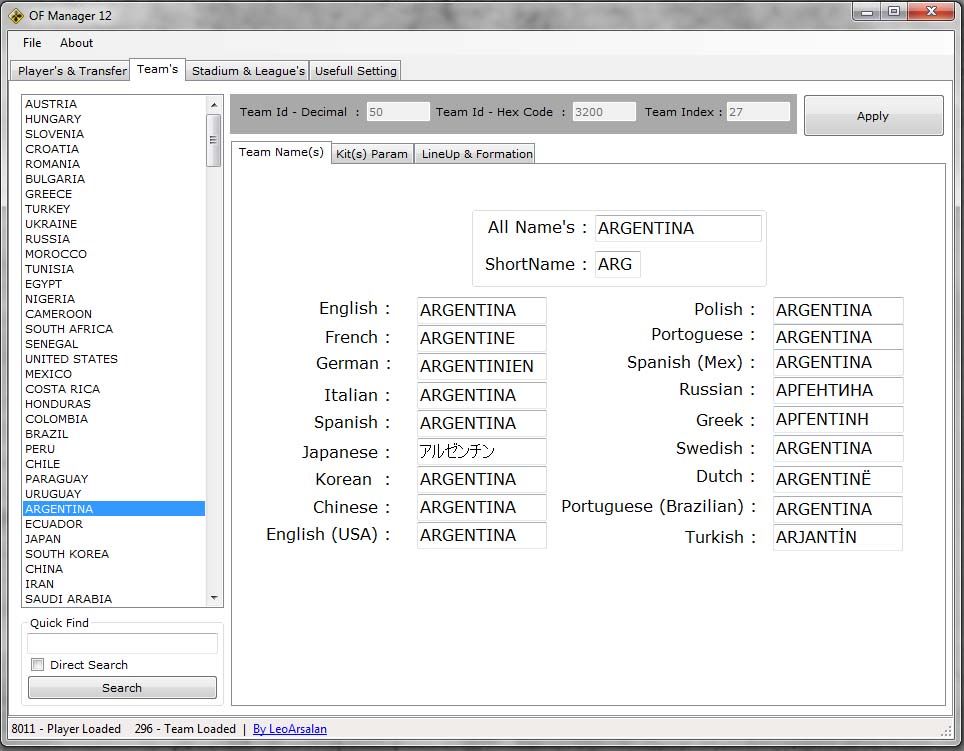The width and height of the screenshot is (964, 751).
Task: Enable the Direct Search checkbox
Action: pos(38,665)
